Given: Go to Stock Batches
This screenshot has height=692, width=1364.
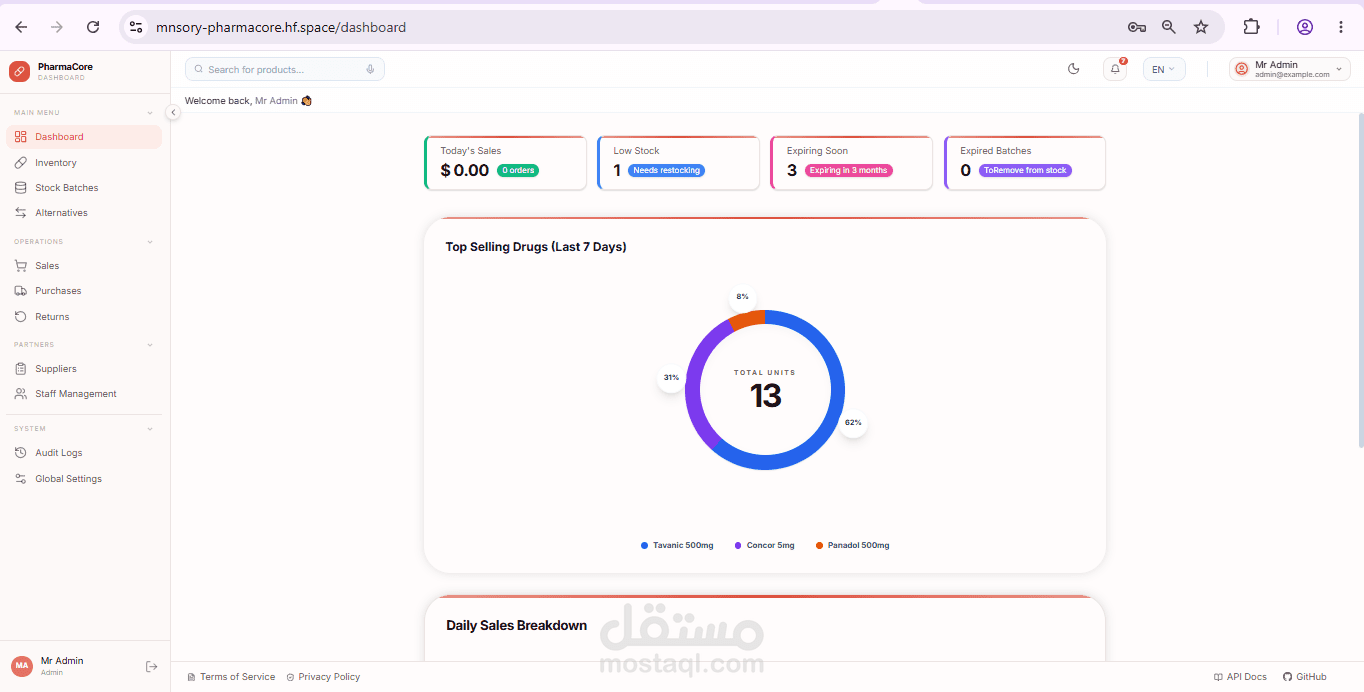Looking at the screenshot, I should (x=84, y=188).
